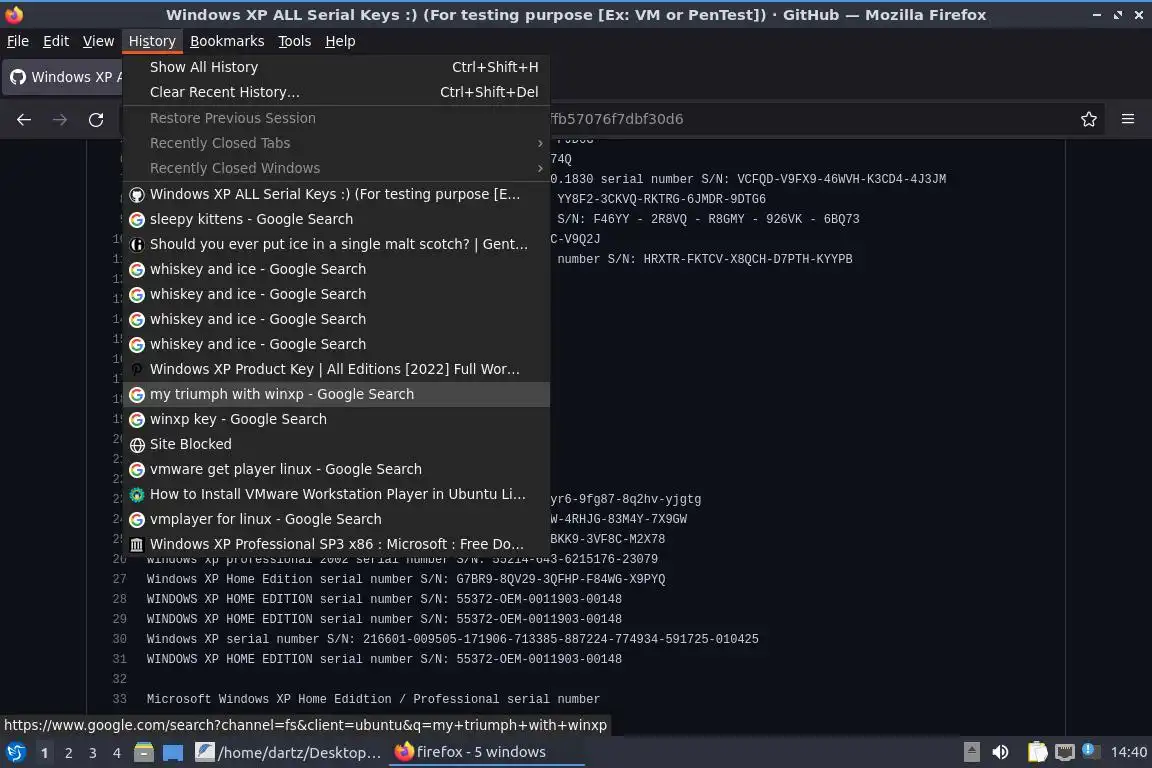Expand Recently Closed Tabs submenu
The height and width of the screenshot is (768, 1152).
pyautogui.click(x=336, y=143)
